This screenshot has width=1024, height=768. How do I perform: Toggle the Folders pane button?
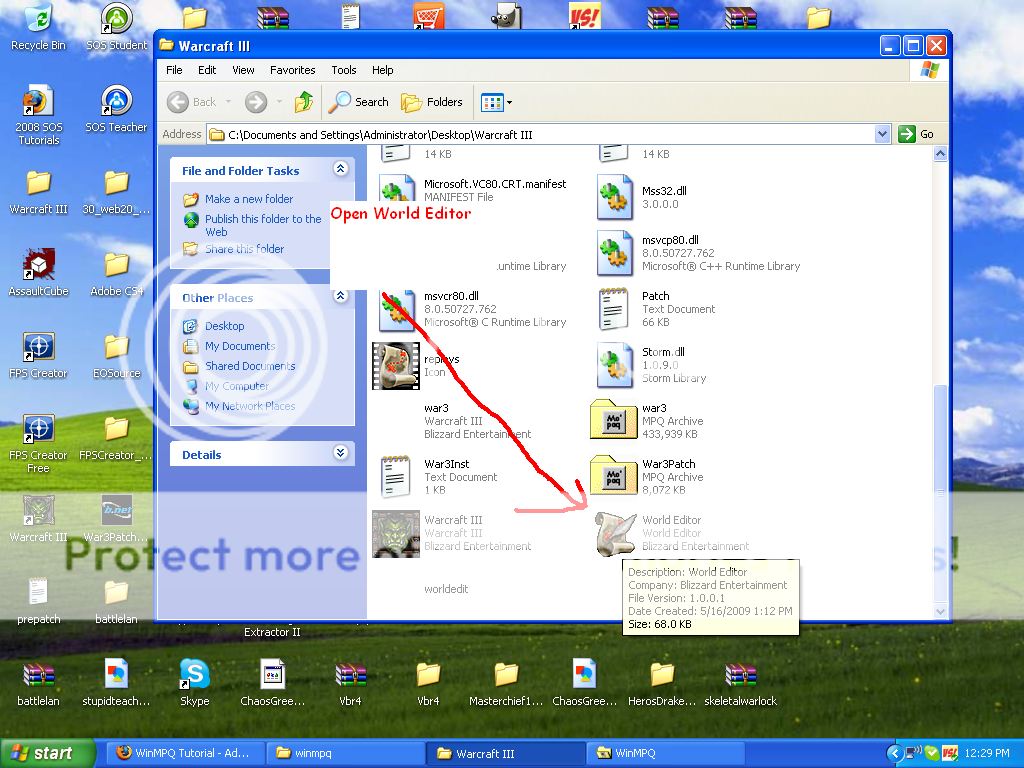pos(432,102)
